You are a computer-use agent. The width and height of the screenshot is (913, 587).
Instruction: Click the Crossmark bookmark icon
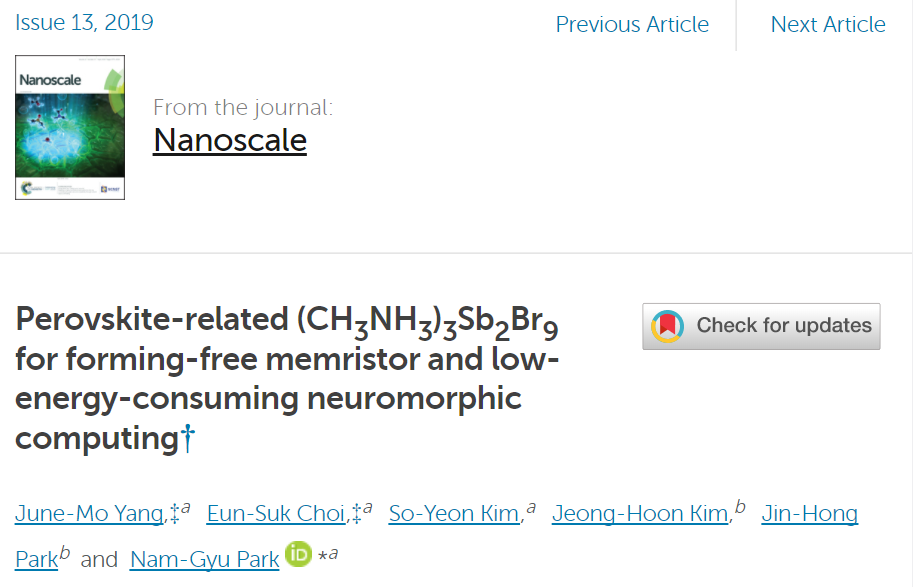pos(667,326)
